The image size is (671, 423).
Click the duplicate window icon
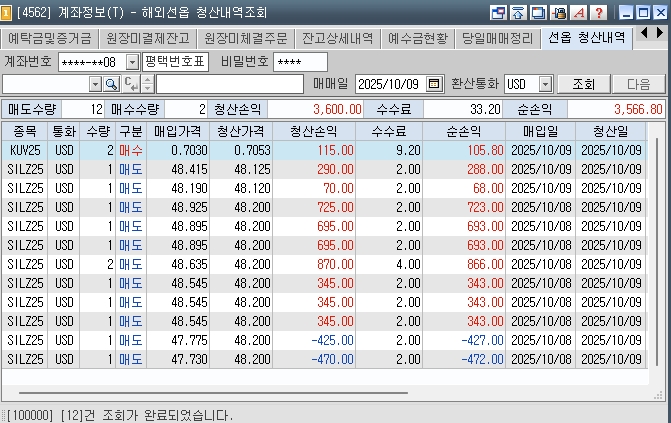538,12
